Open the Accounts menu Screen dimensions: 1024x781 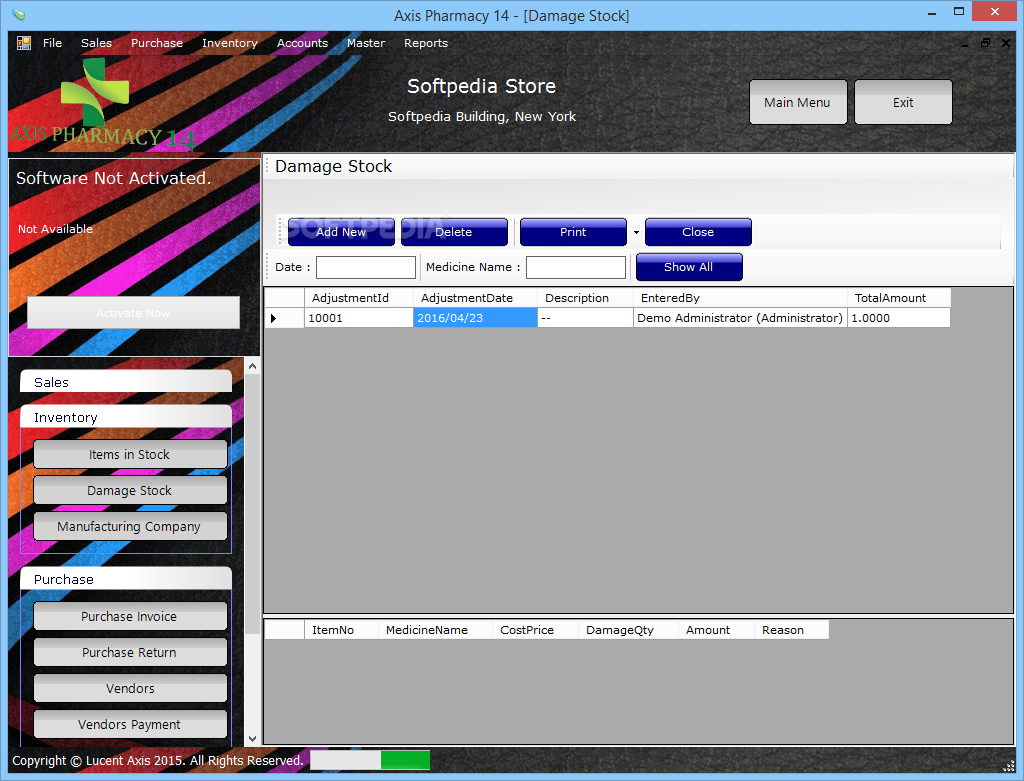tap(302, 43)
